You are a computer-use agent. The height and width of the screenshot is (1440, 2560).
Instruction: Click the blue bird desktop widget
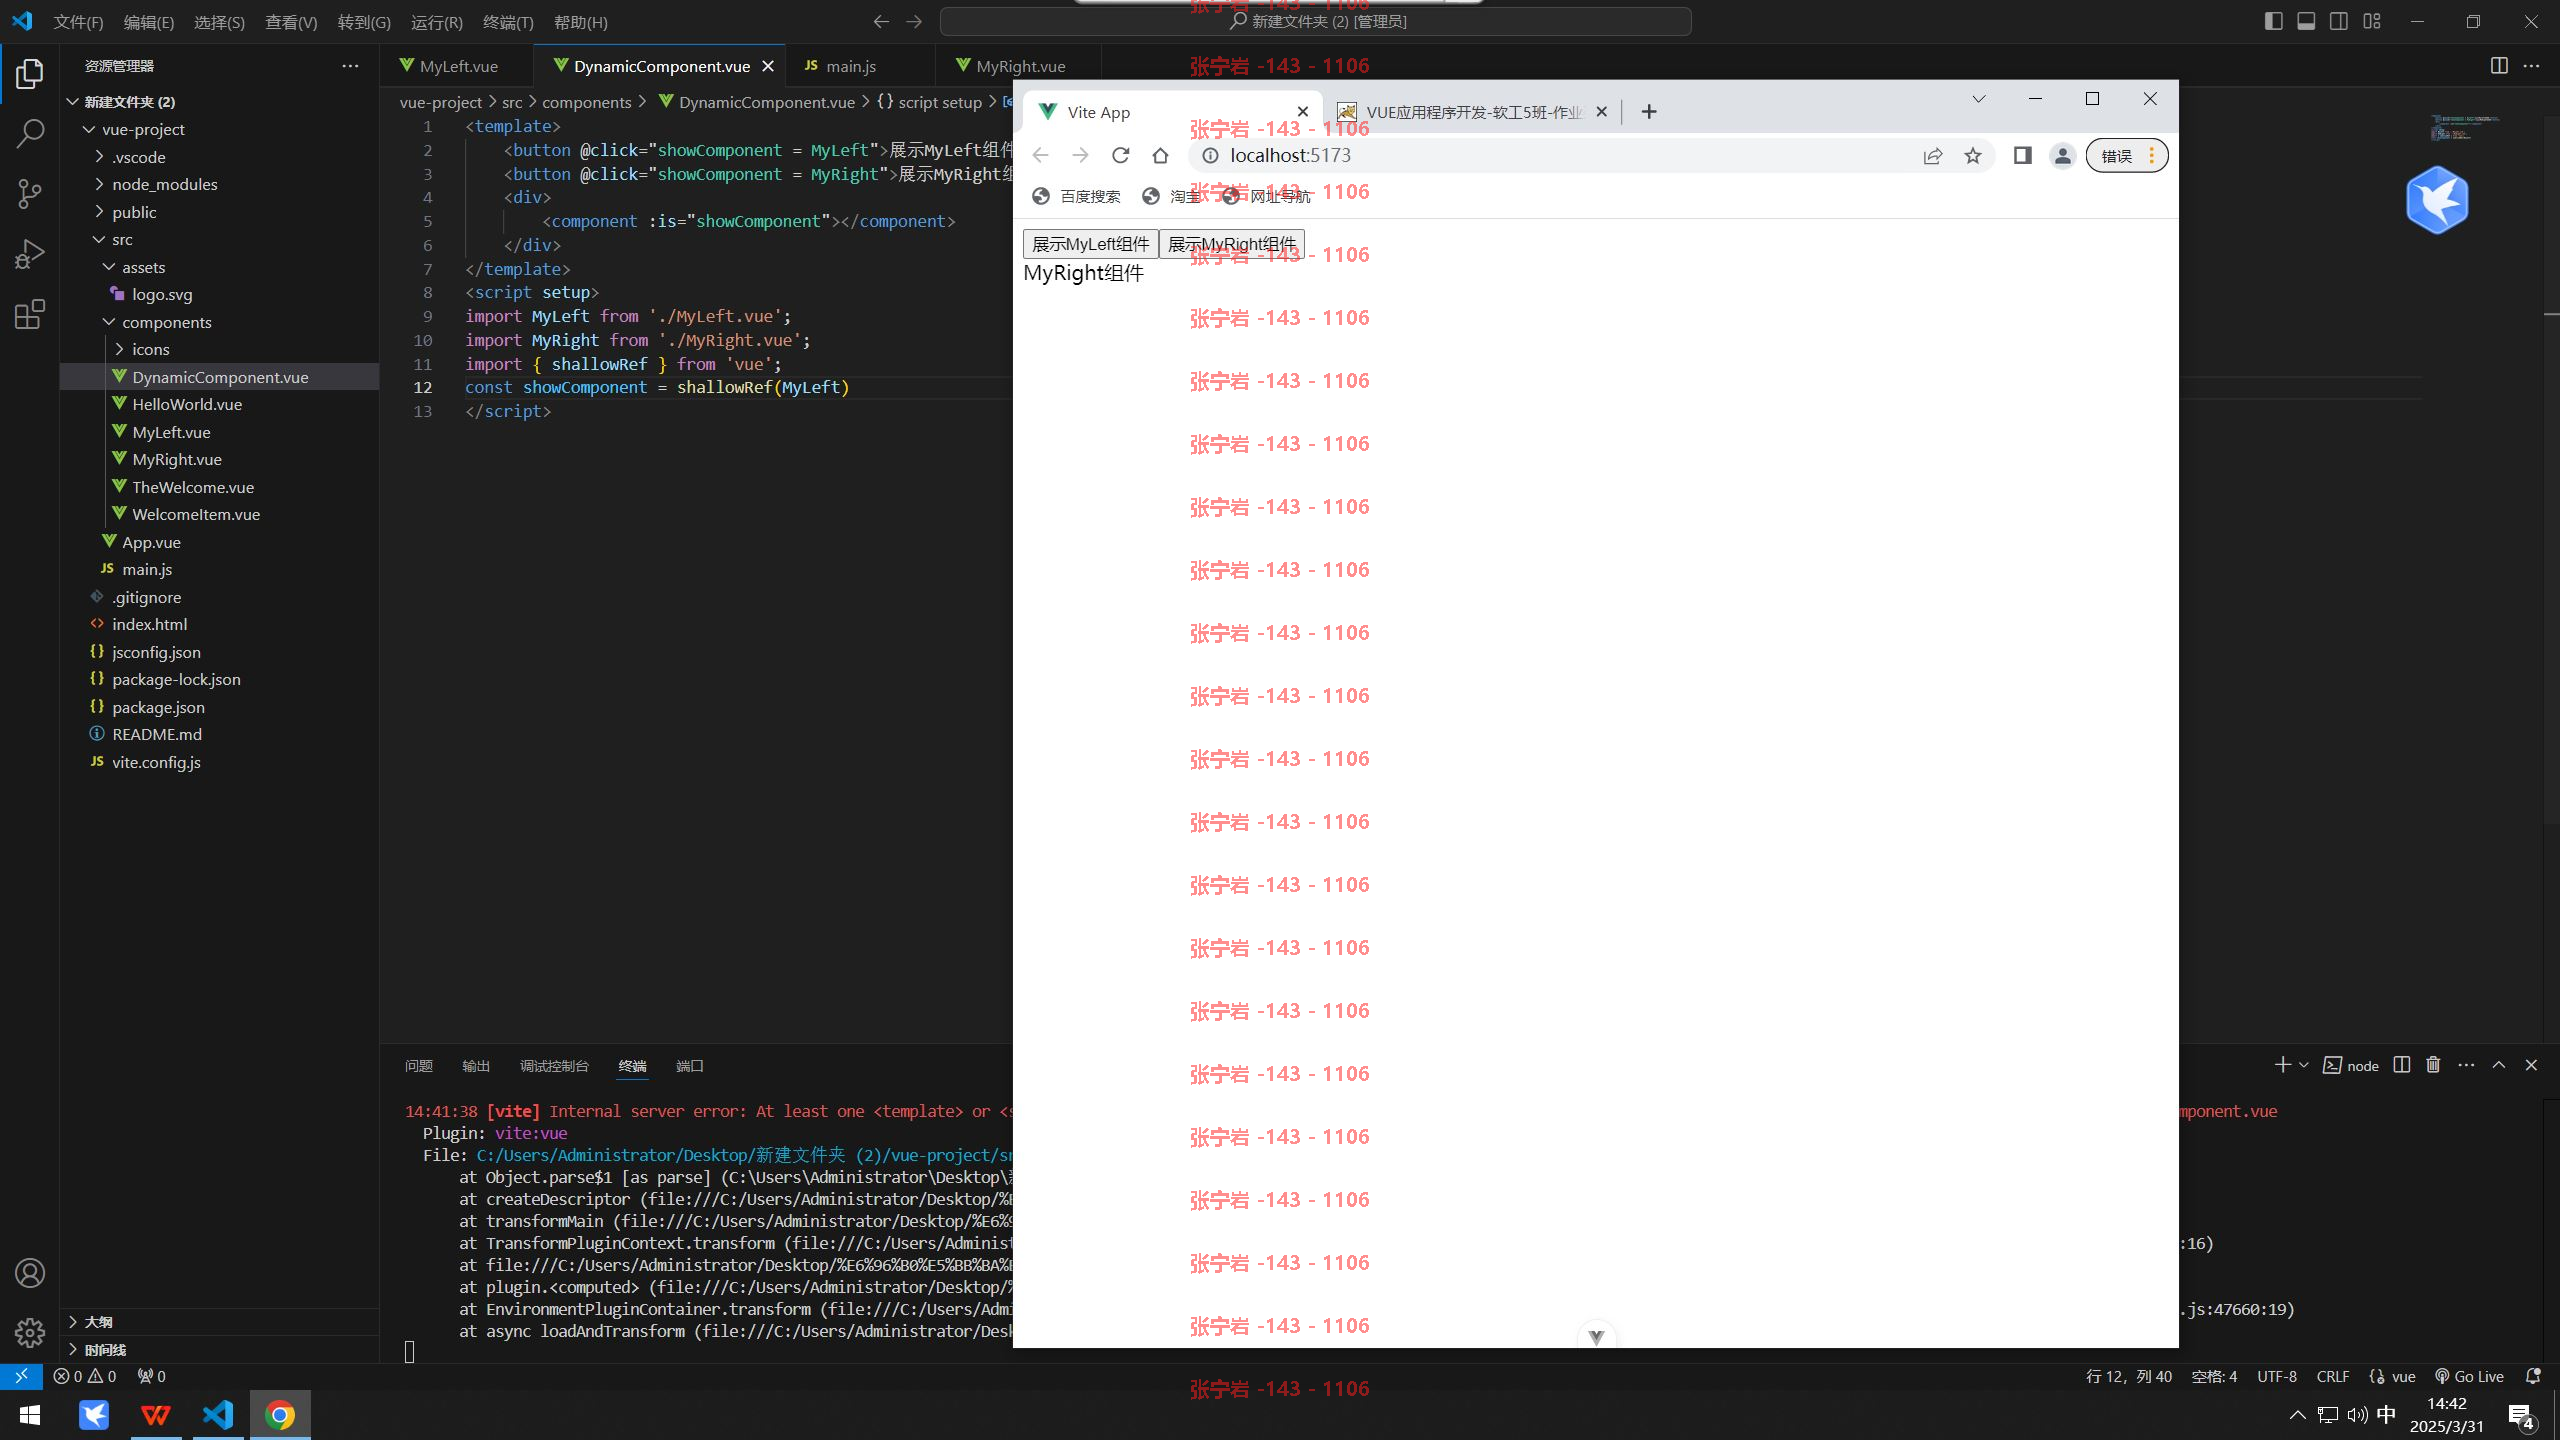(x=2437, y=200)
